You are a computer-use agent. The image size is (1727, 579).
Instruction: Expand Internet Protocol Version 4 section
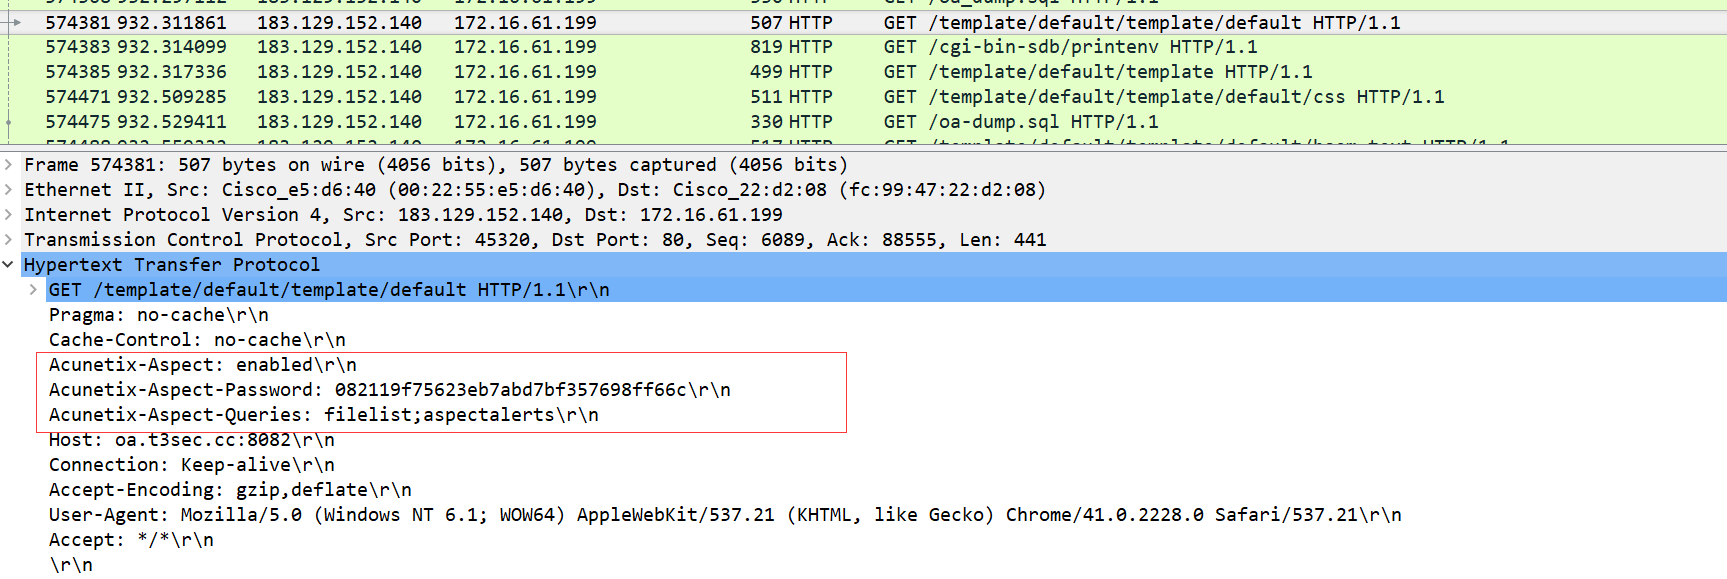coord(9,215)
